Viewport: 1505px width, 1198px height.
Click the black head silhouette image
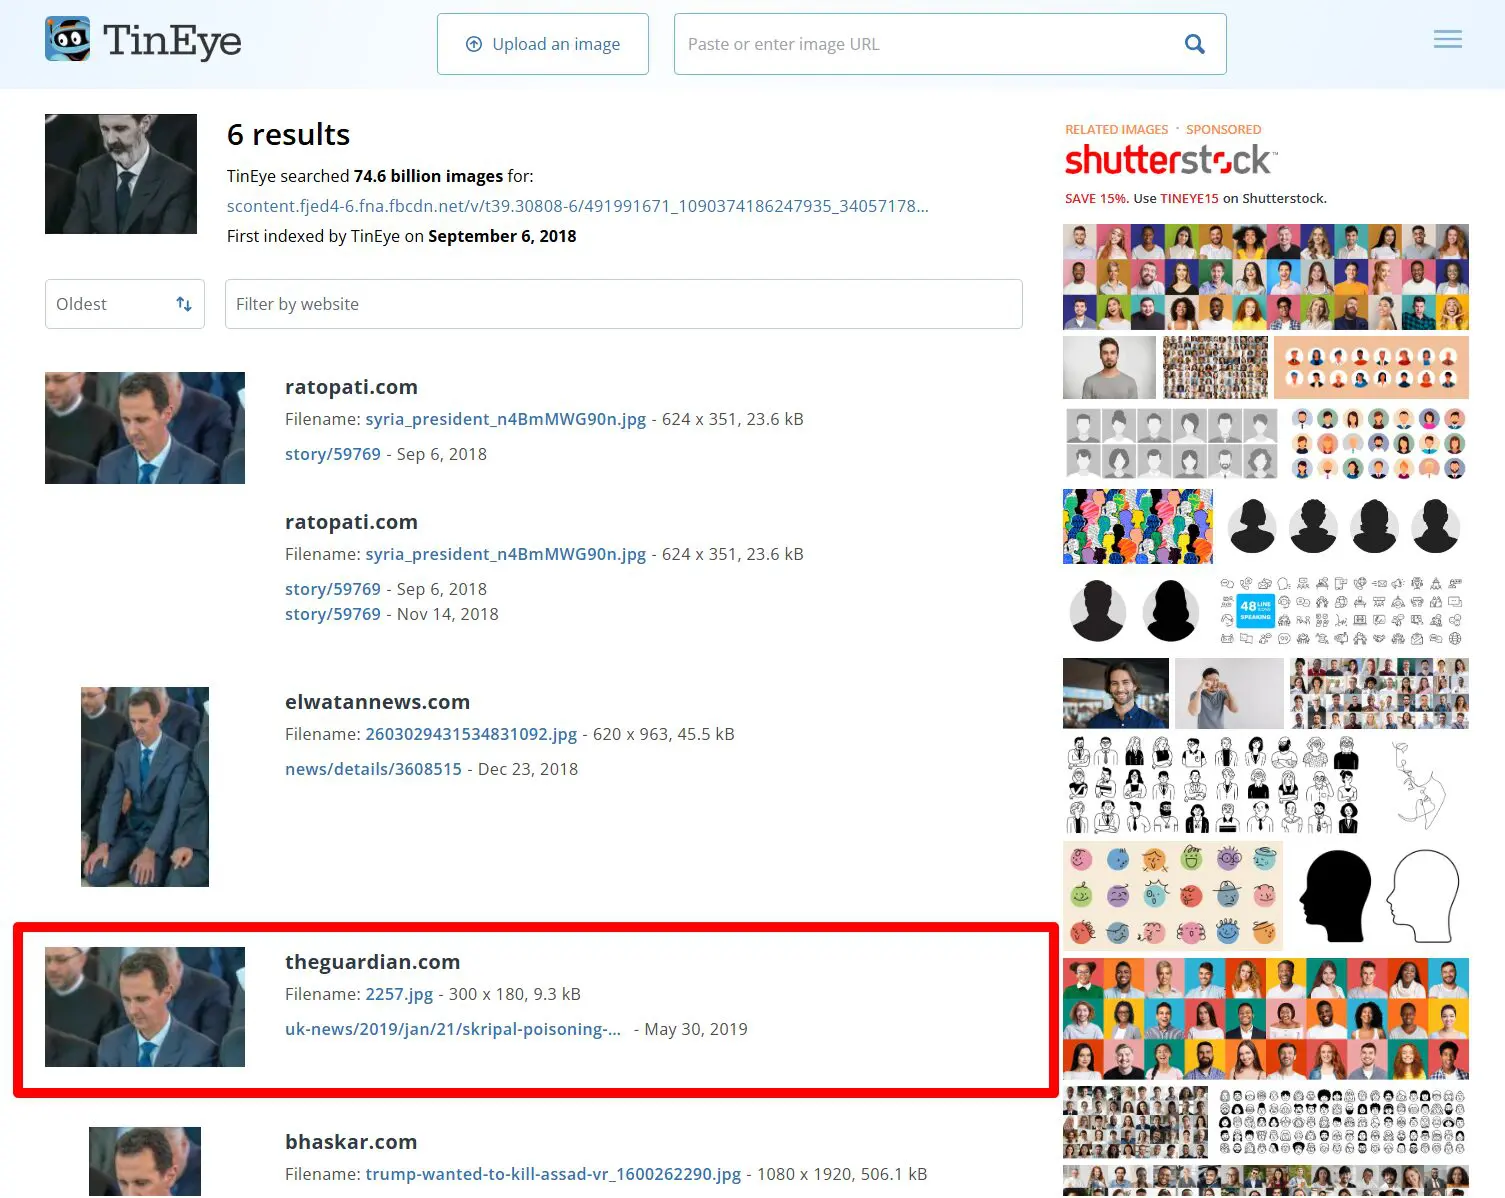pyautogui.click(x=1335, y=896)
